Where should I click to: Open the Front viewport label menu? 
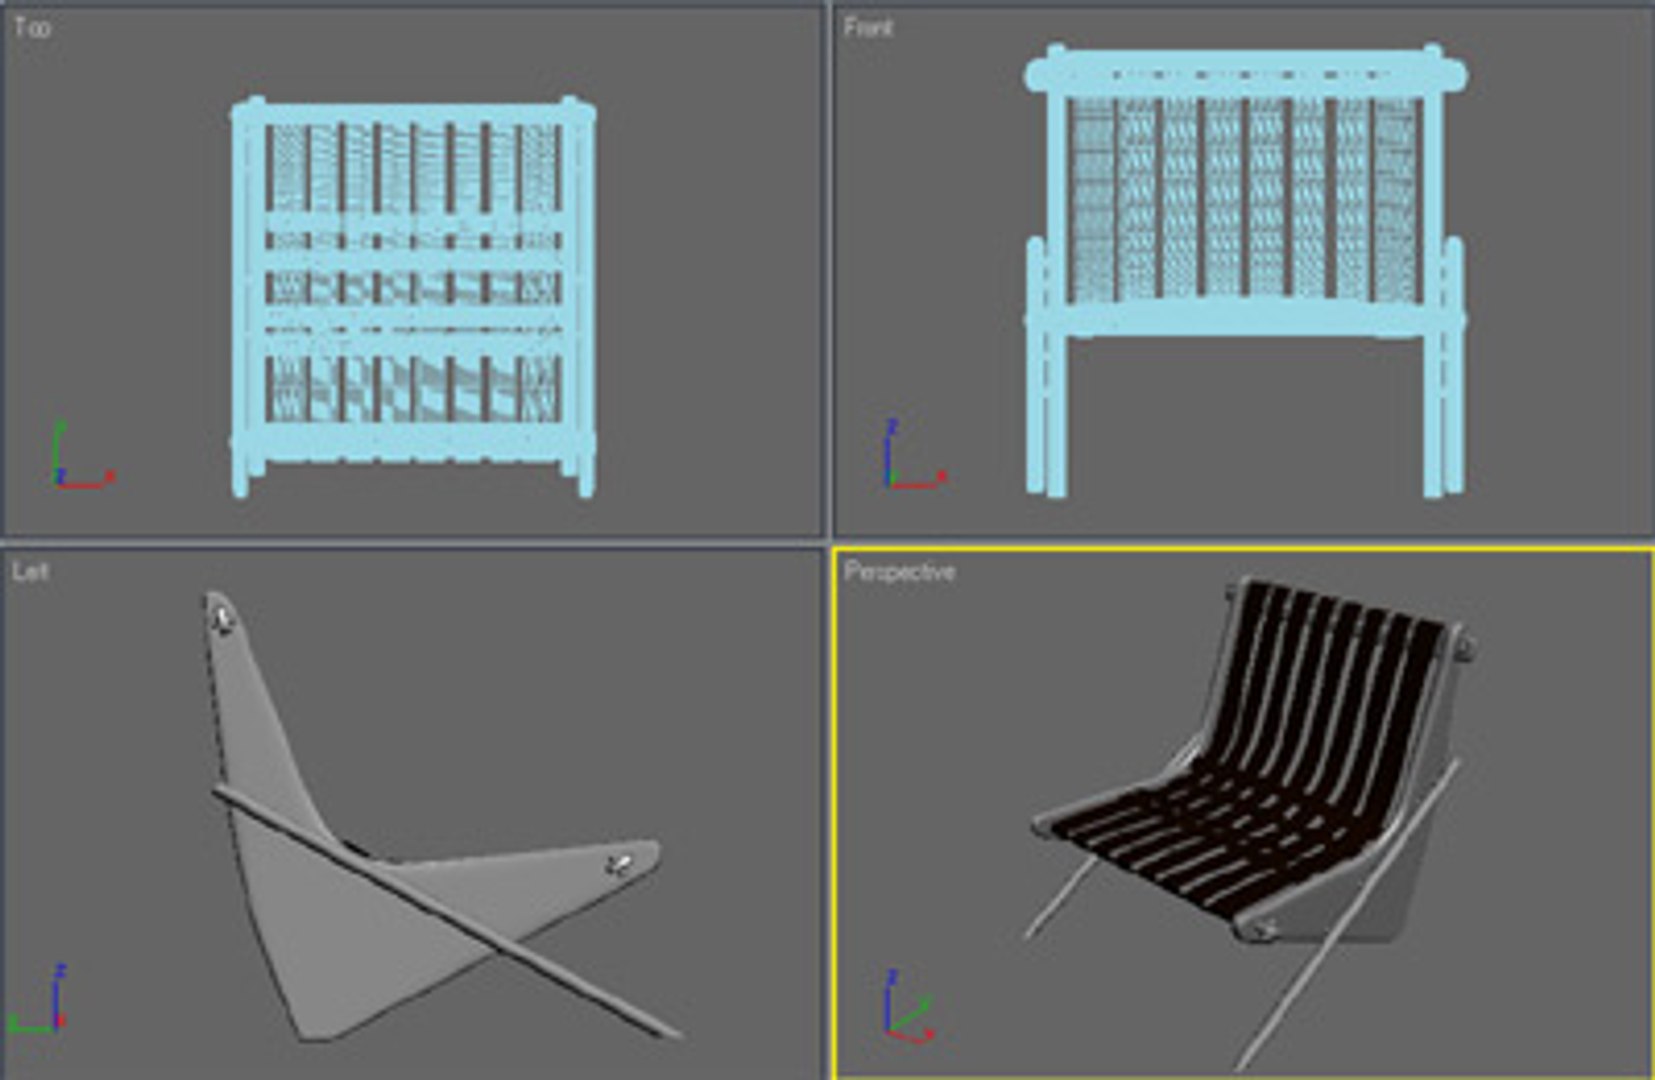click(x=867, y=28)
